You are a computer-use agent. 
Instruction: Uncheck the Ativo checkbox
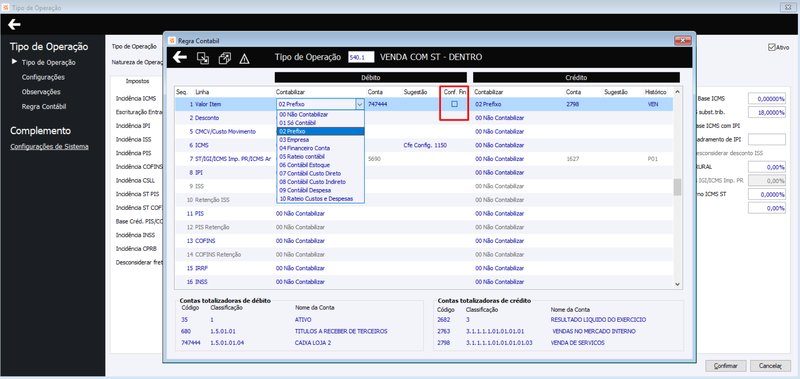click(771, 47)
